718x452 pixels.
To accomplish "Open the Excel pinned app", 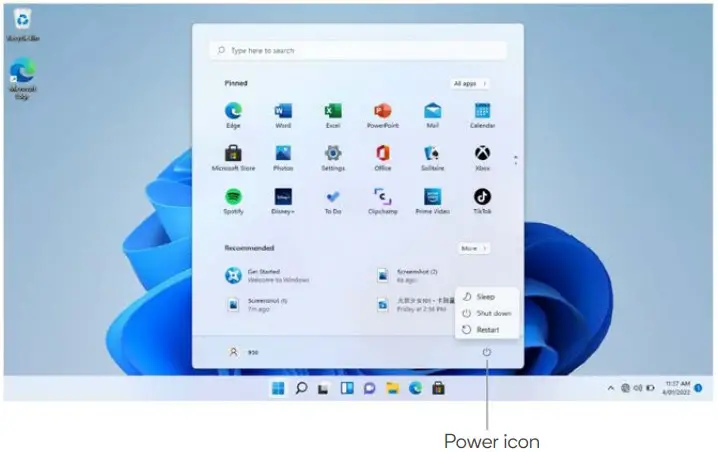I will pos(333,115).
